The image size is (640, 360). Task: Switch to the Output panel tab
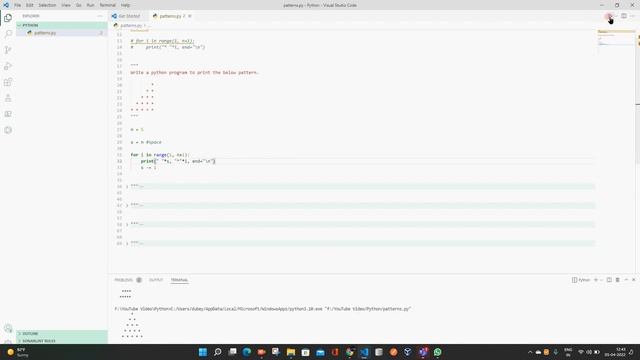coord(156,280)
